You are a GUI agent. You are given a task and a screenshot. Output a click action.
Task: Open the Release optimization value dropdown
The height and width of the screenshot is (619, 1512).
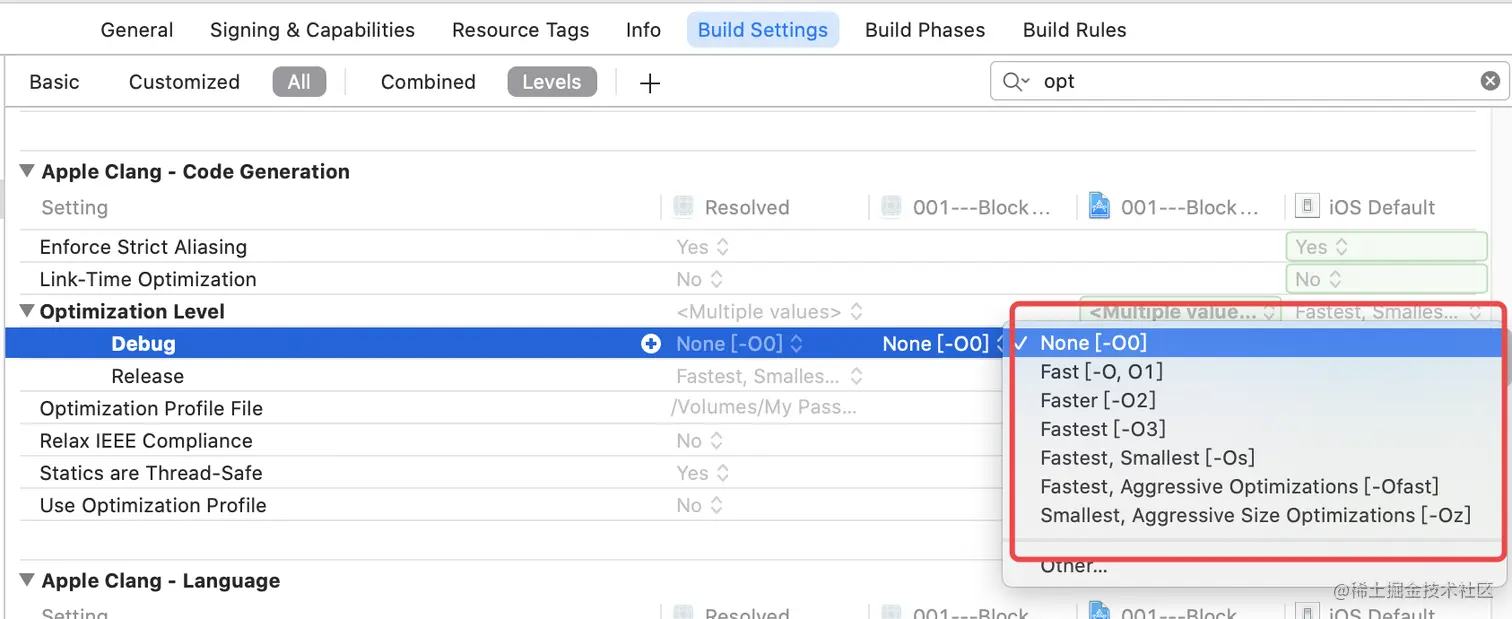click(767, 377)
